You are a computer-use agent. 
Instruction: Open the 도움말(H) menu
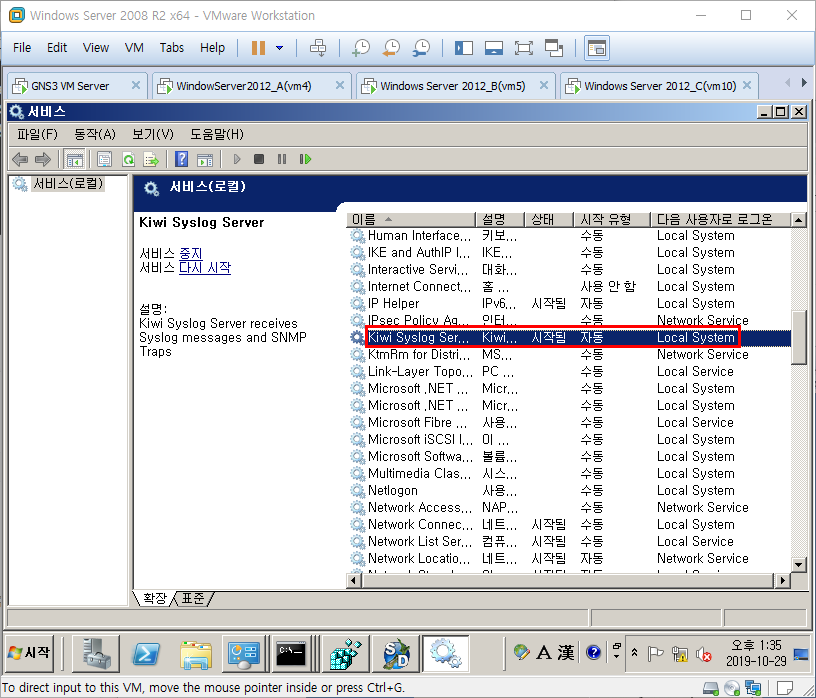point(216,134)
